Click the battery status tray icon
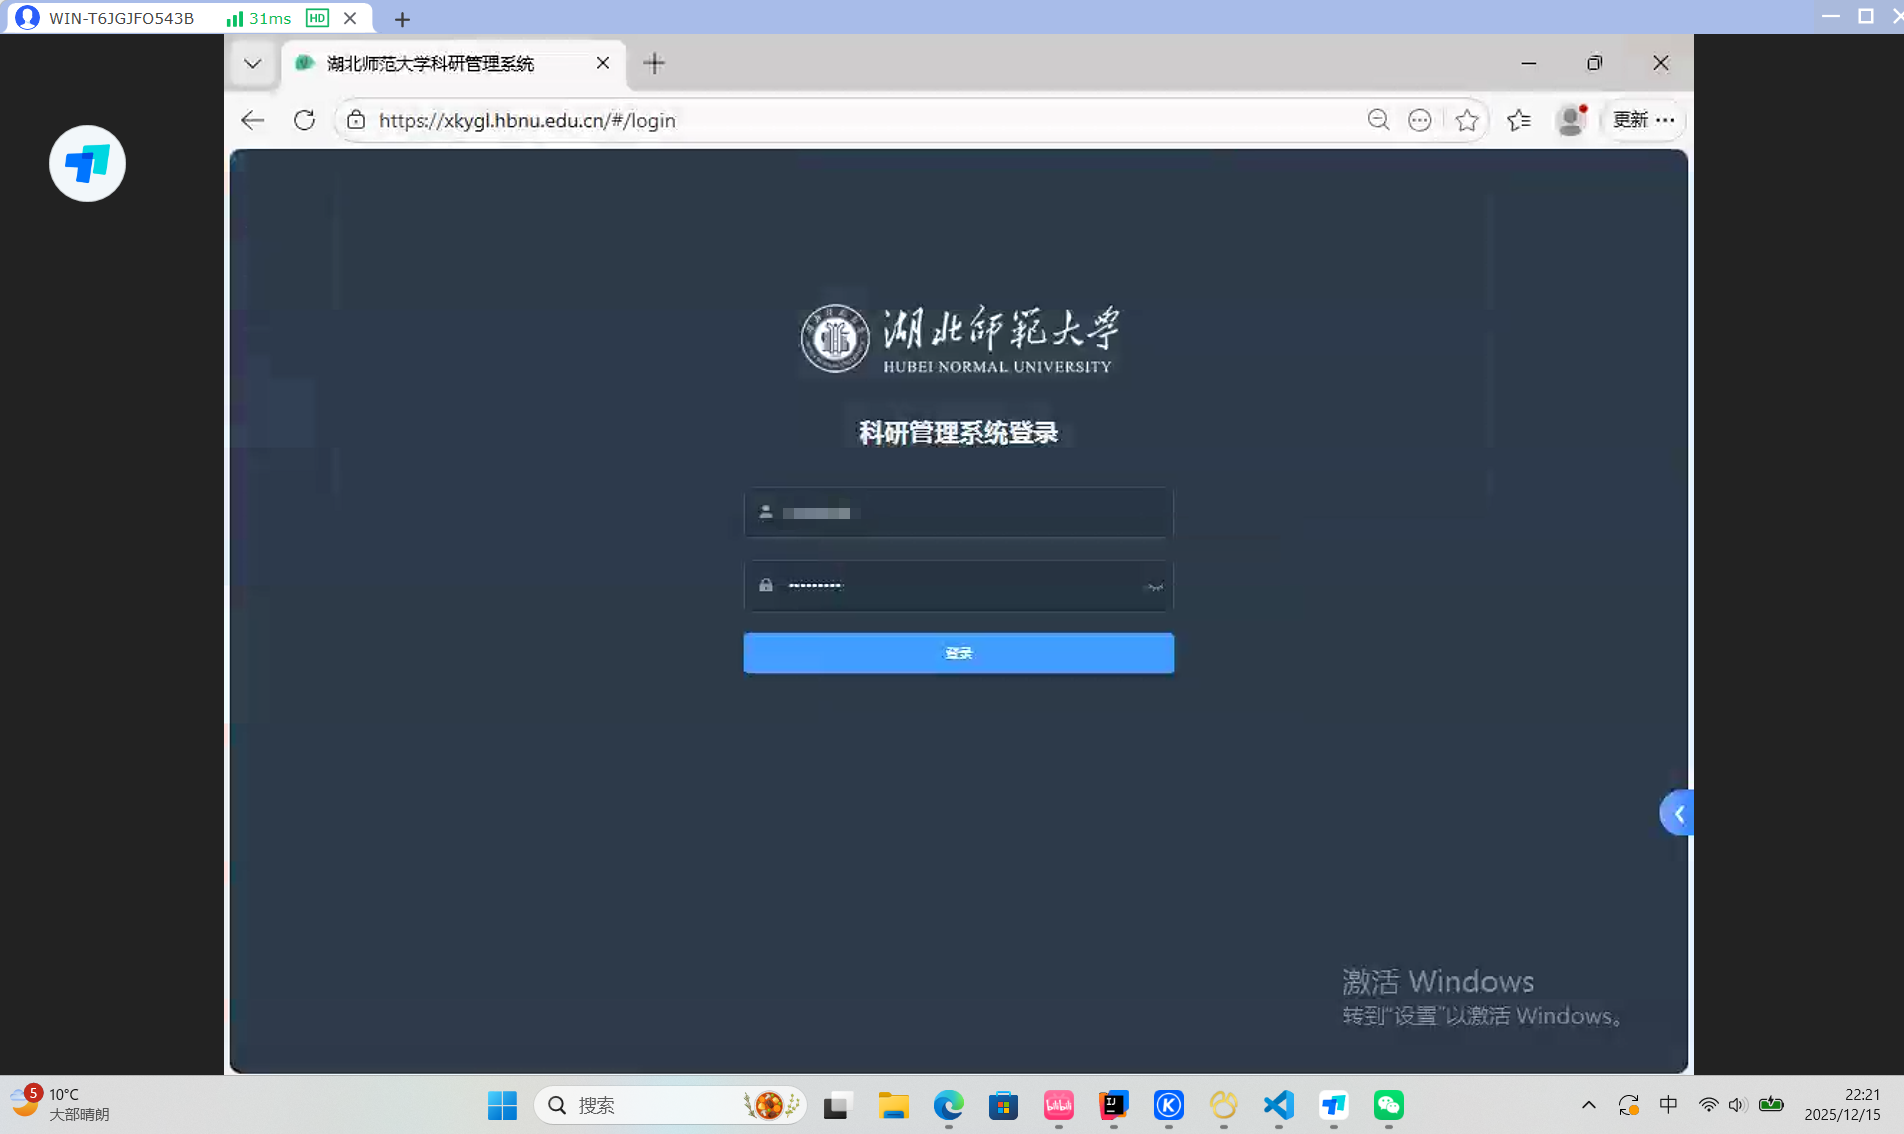The image size is (1904, 1134). (1771, 1105)
